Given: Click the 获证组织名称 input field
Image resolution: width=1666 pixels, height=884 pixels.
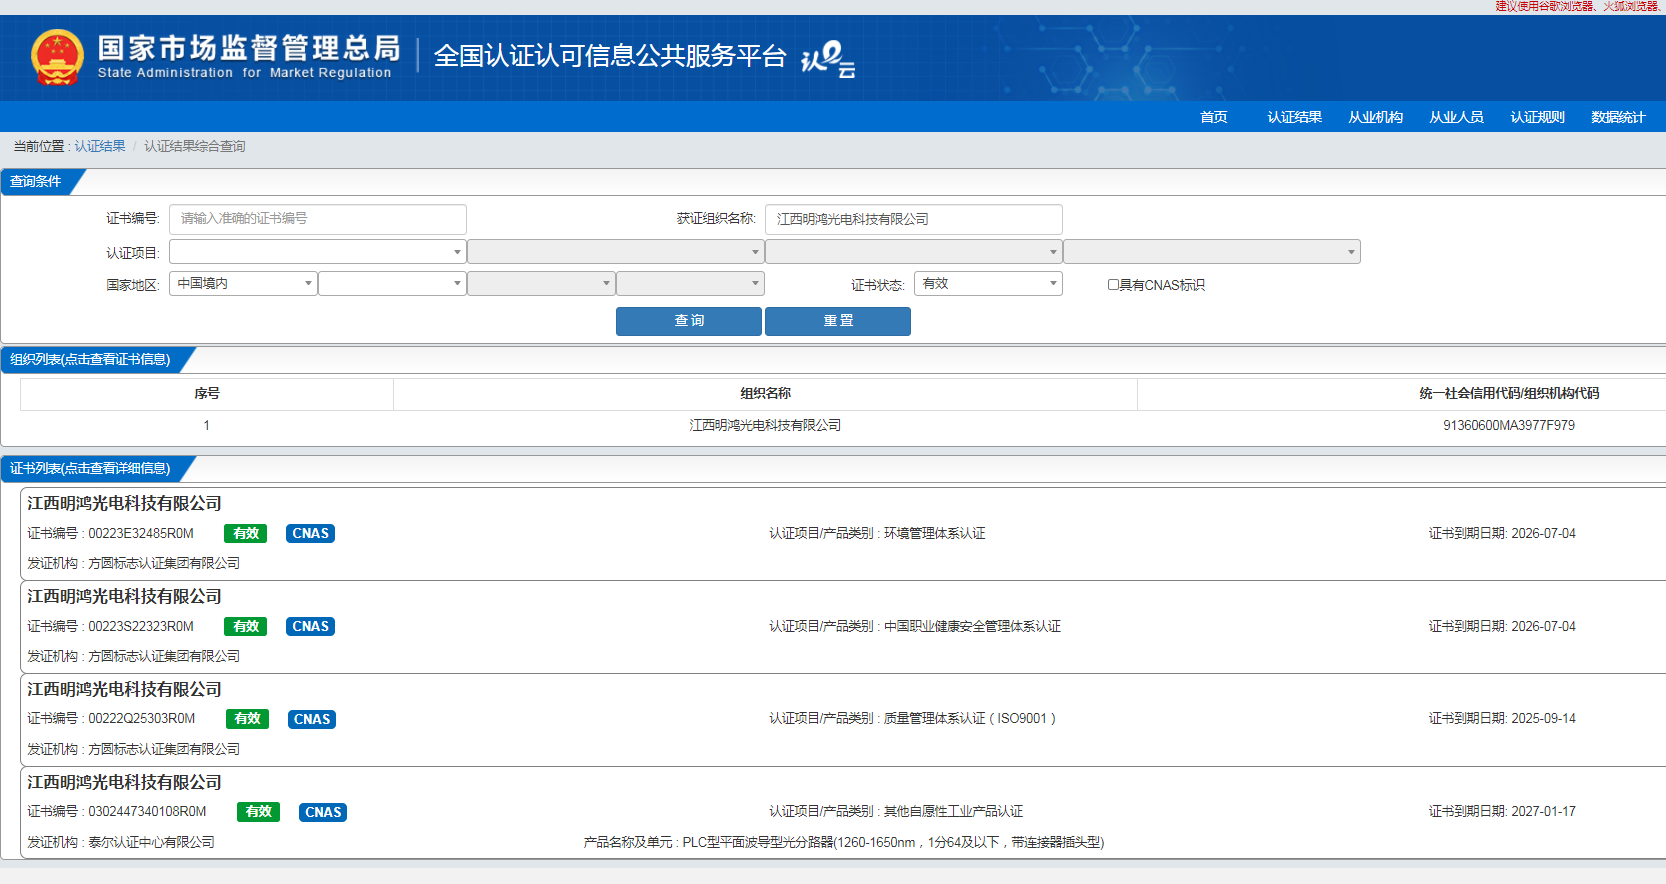Looking at the screenshot, I should click(x=914, y=219).
